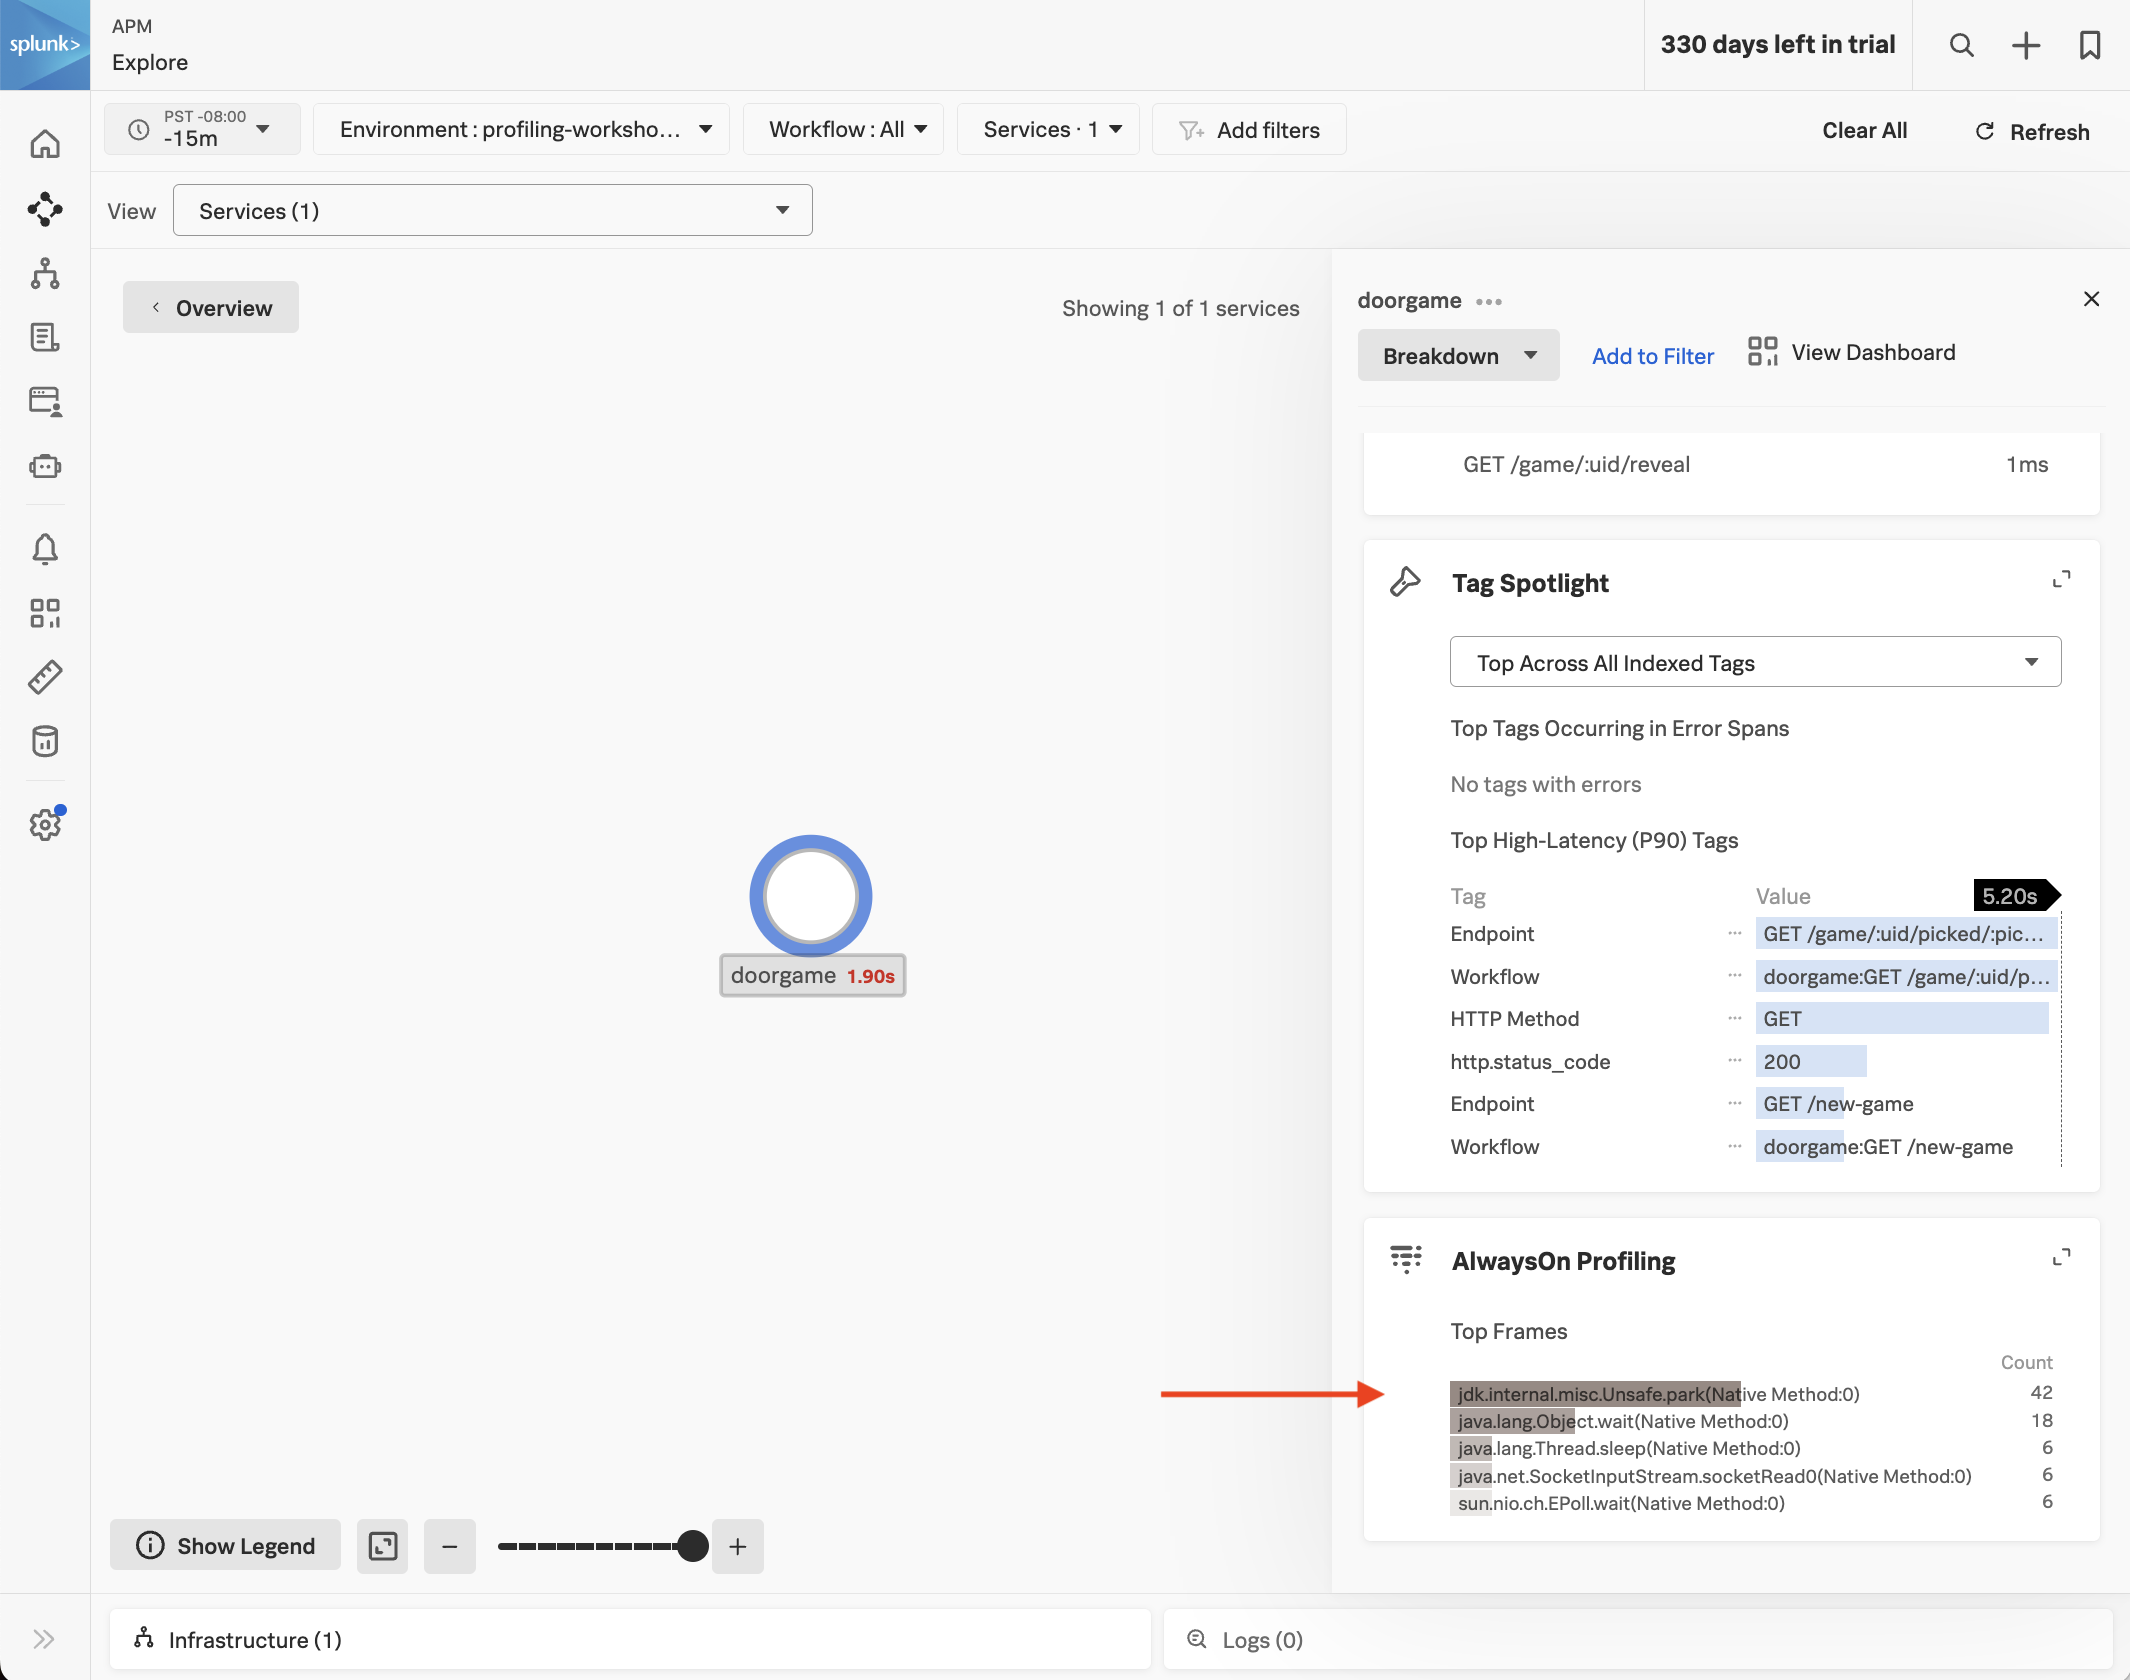Click the bookmark icon in header

pos(2089,45)
